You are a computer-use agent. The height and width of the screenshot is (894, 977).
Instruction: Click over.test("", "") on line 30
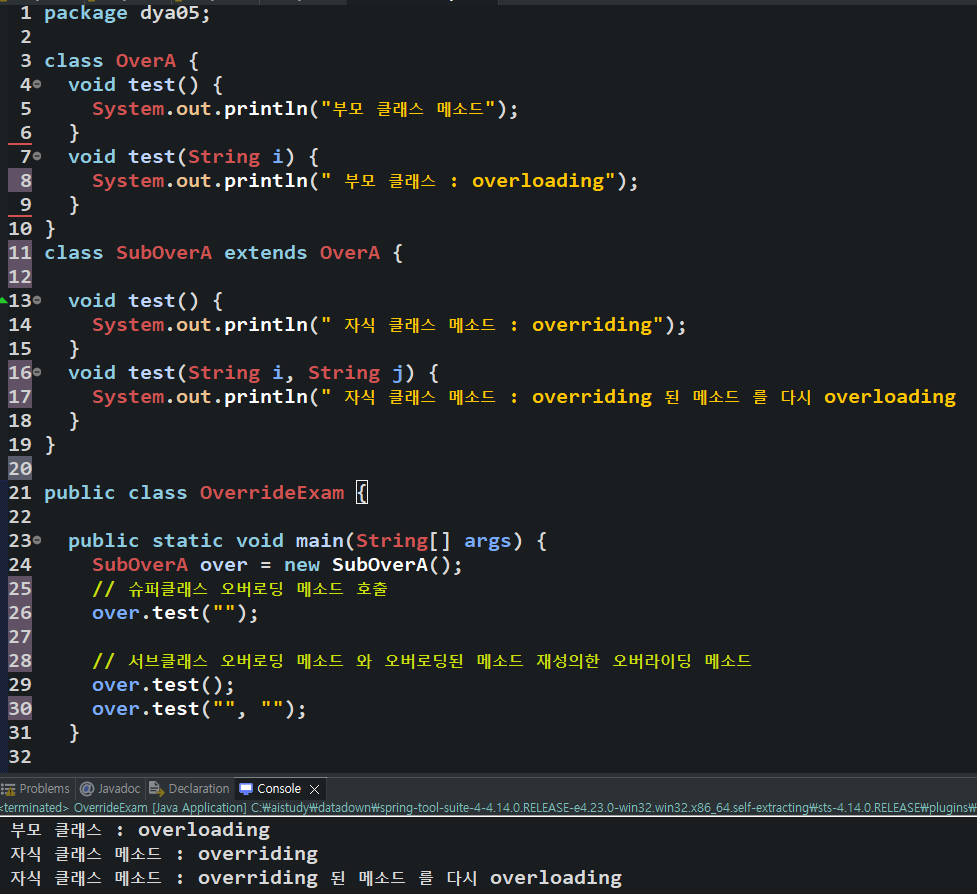[199, 709]
